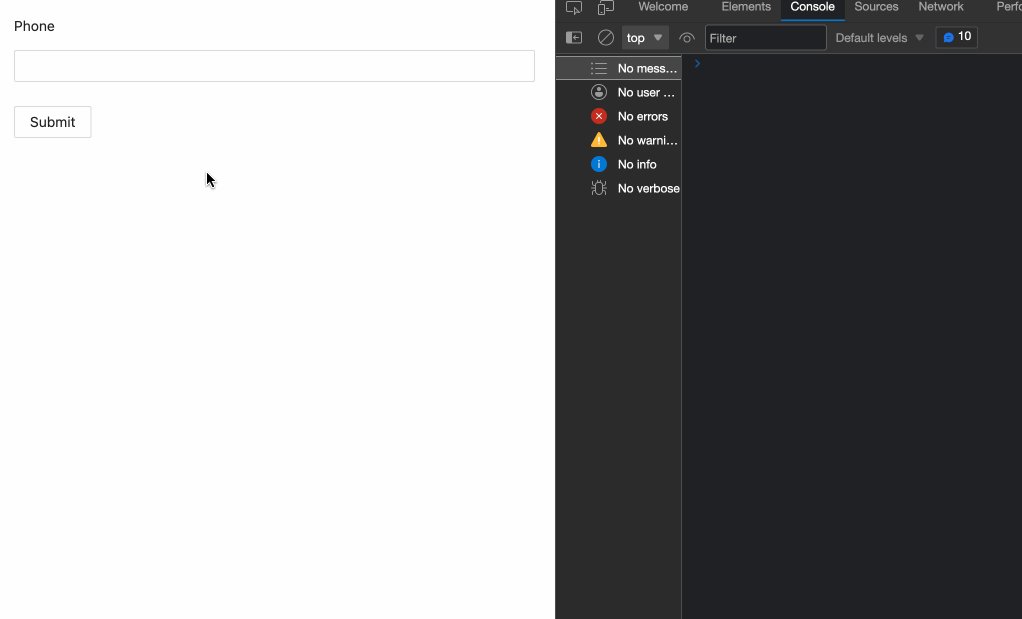Select the No messages list item

pyautogui.click(x=635, y=68)
